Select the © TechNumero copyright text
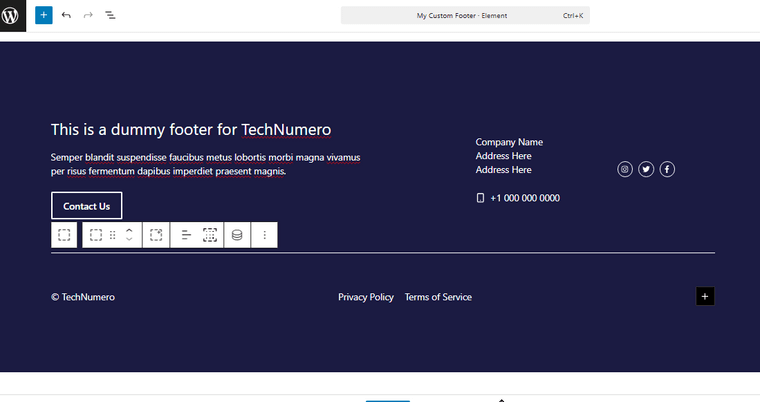The image size is (760, 402). pos(83,297)
